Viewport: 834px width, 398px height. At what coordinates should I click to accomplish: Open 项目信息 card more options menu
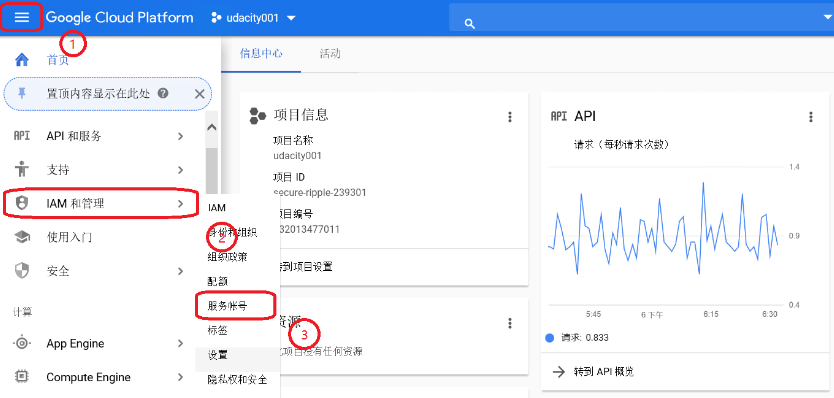tap(510, 117)
